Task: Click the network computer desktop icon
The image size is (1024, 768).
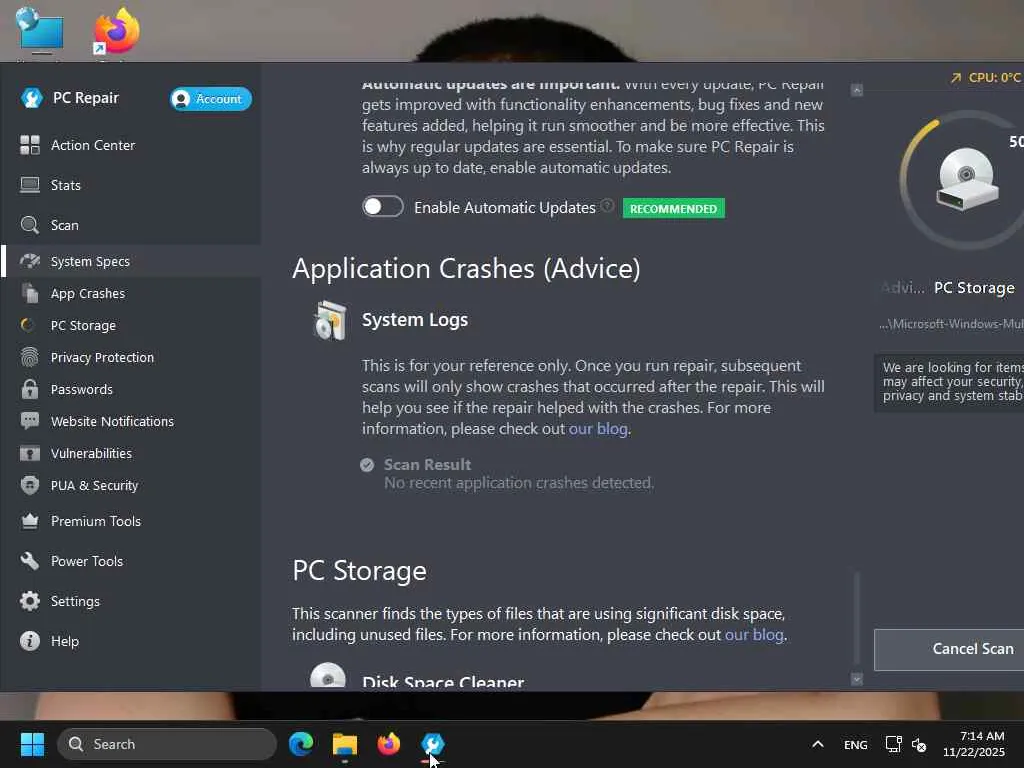Action: pyautogui.click(x=40, y=29)
